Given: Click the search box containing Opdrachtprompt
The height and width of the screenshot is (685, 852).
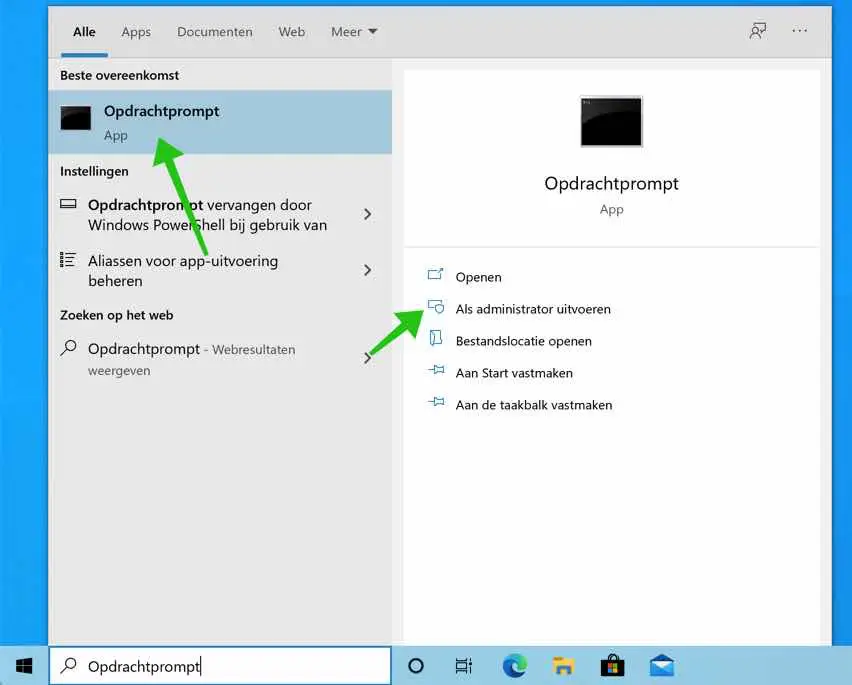Looking at the screenshot, I should click(x=220, y=666).
